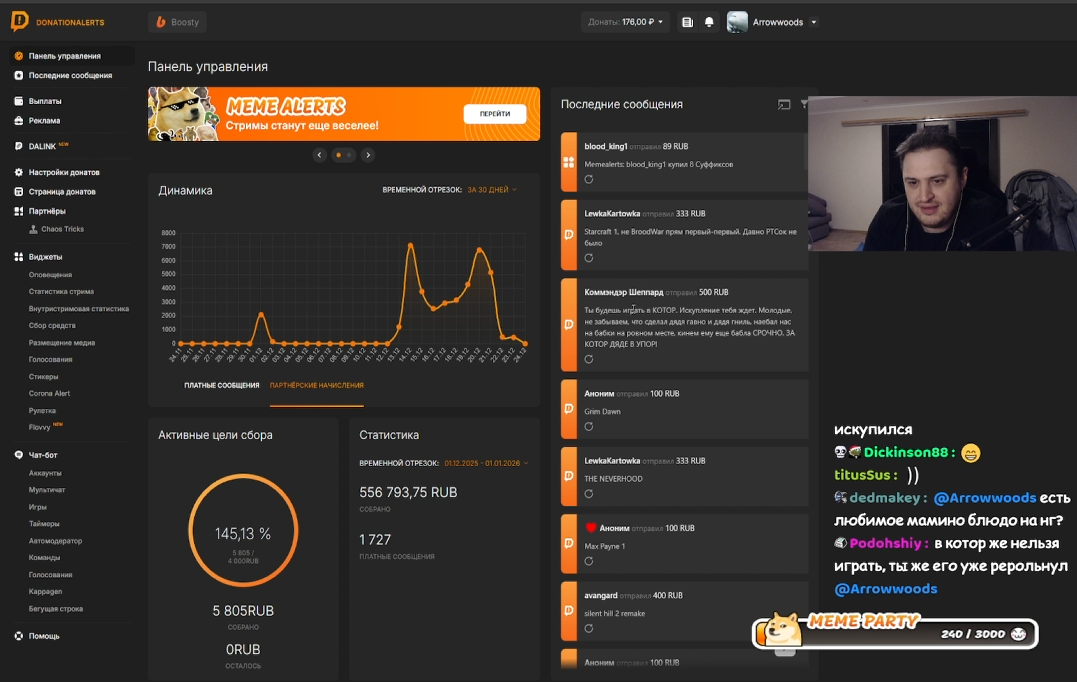Replay THE NEVERHOOD 333 RUB alert
The height and width of the screenshot is (682, 1077).
click(x=589, y=494)
